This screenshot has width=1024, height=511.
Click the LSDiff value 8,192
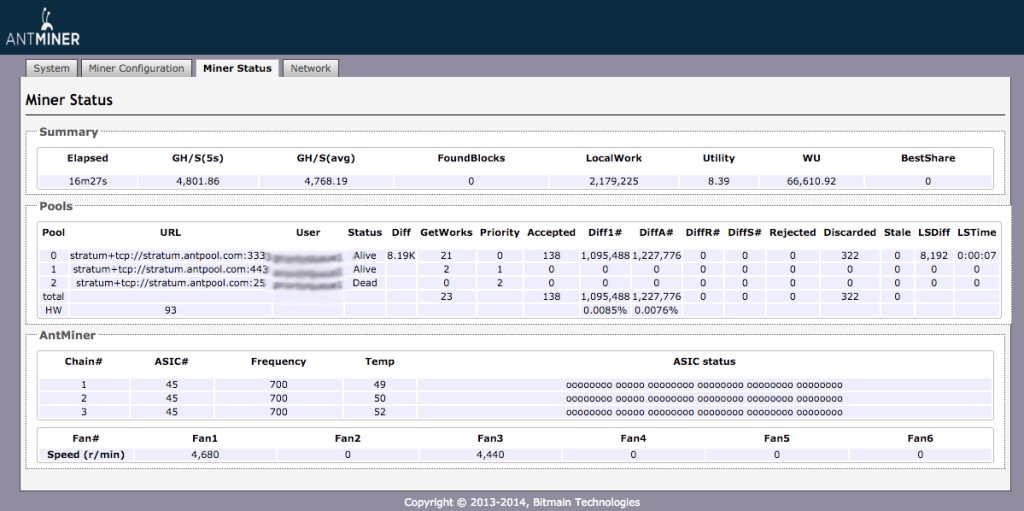pyautogui.click(x=934, y=256)
